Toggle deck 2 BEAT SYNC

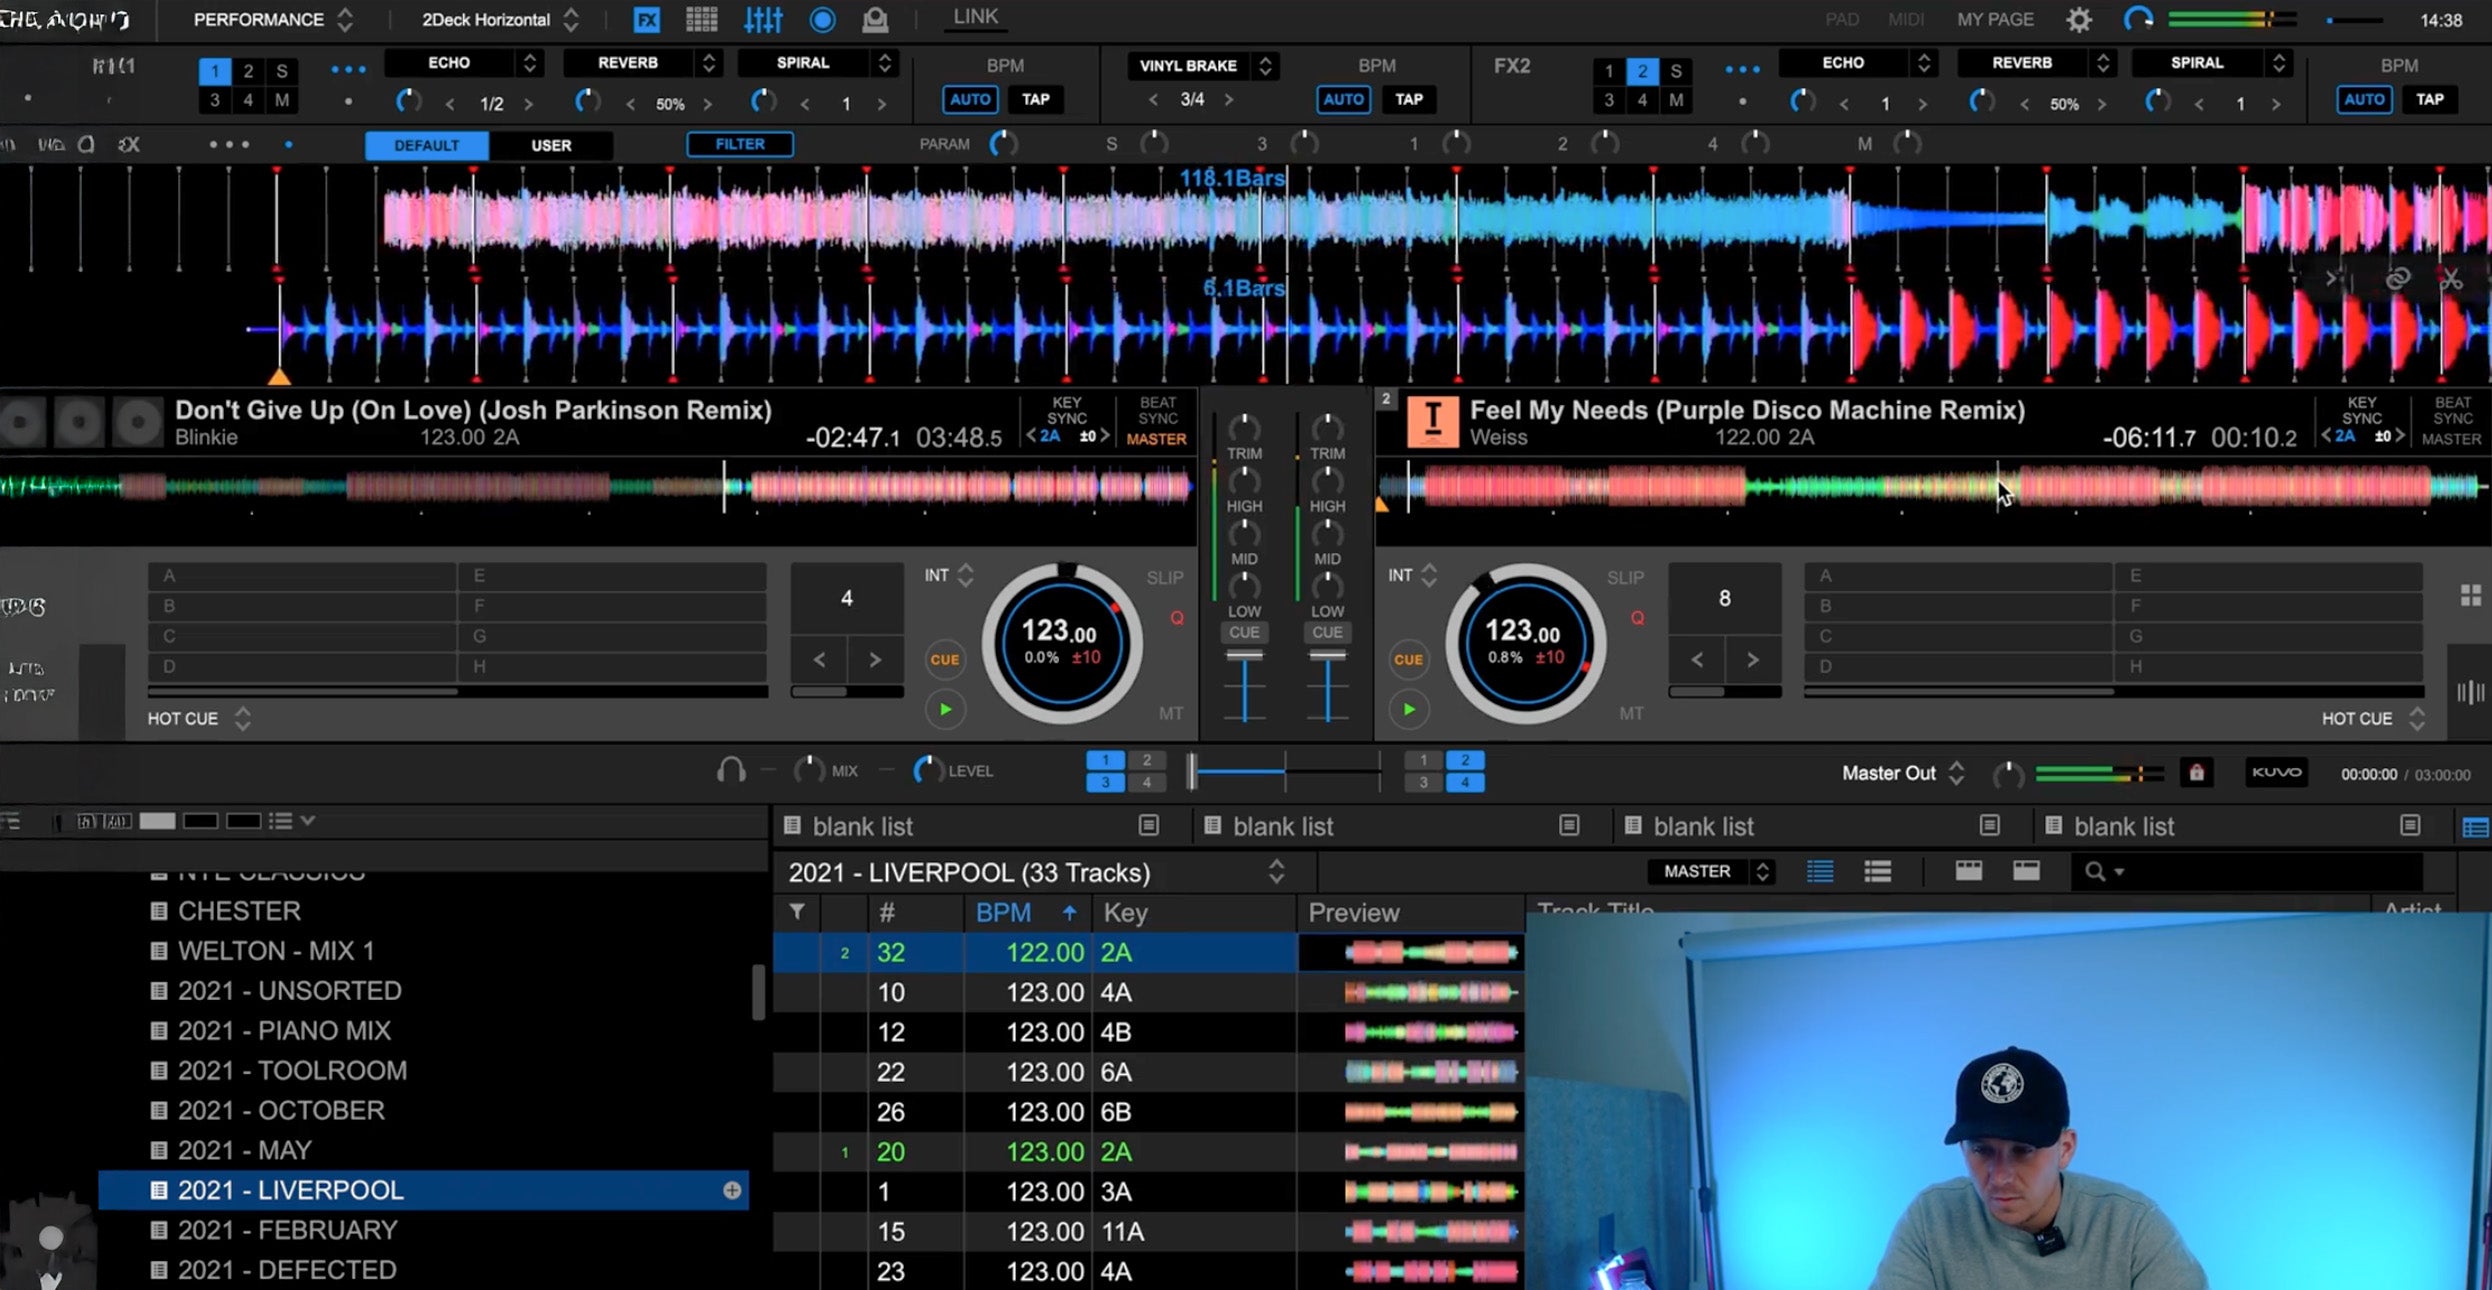coord(2452,410)
